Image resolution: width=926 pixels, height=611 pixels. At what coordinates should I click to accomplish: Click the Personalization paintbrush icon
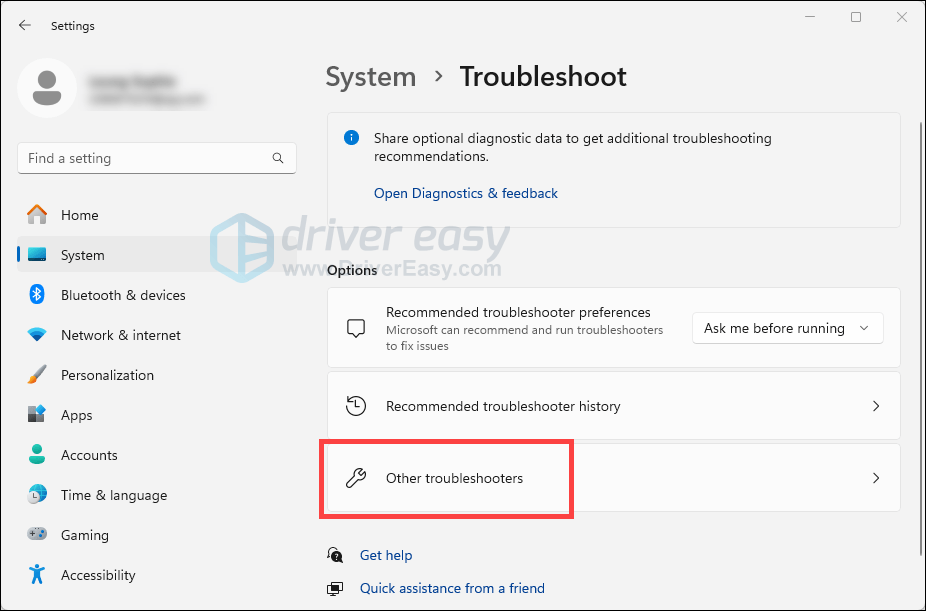(x=37, y=375)
